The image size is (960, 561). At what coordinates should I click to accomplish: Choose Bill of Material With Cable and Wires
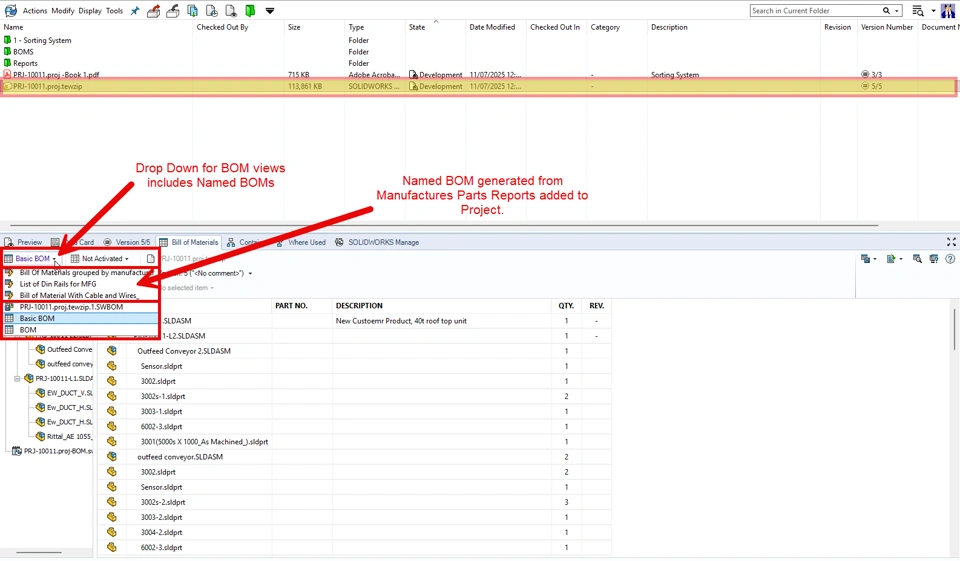pyautogui.click(x=78, y=295)
